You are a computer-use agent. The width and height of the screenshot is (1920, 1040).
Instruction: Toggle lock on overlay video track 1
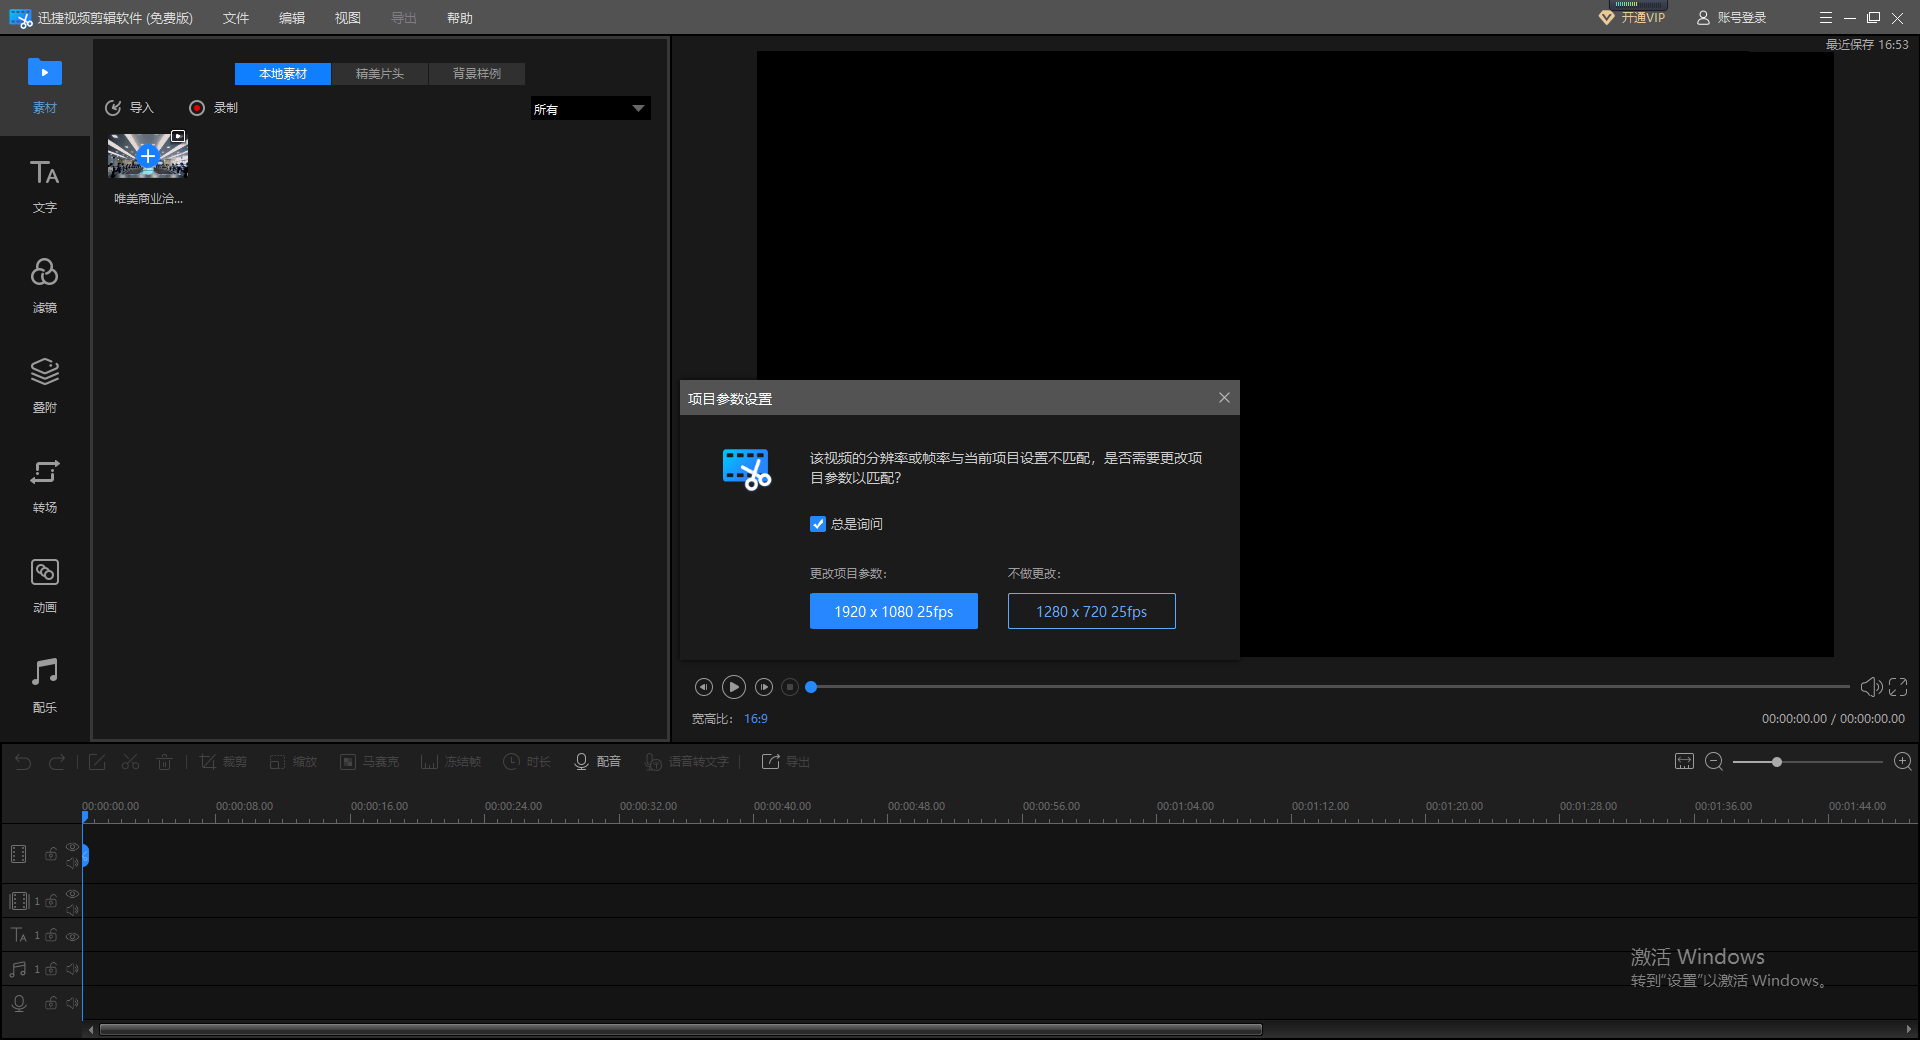[x=51, y=901]
